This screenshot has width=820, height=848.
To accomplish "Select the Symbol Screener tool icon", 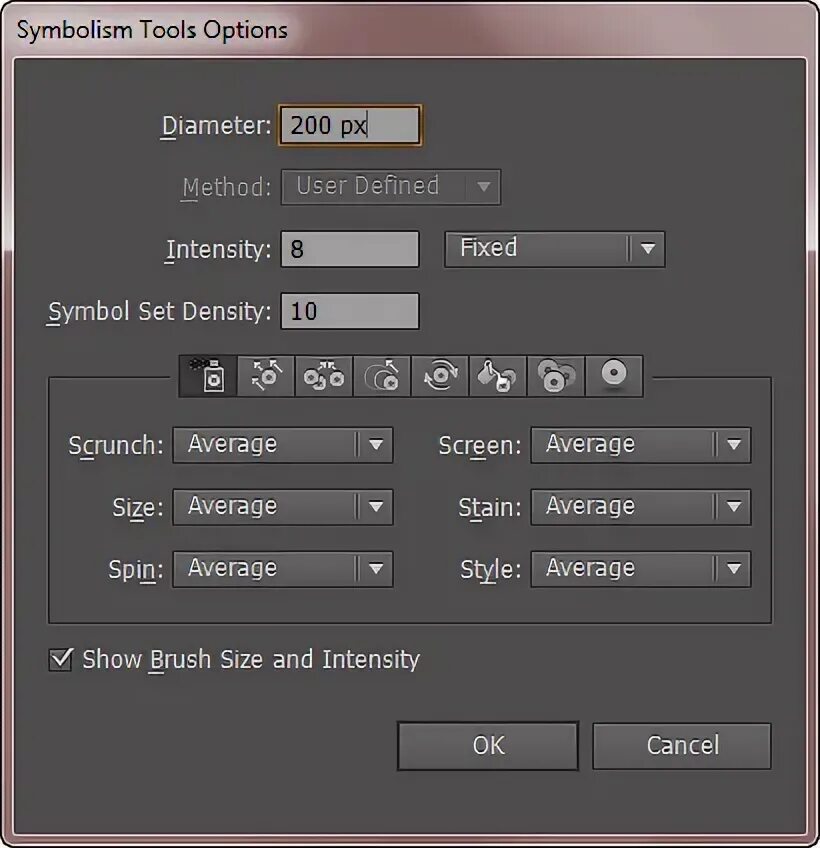I will coord(556,376).
